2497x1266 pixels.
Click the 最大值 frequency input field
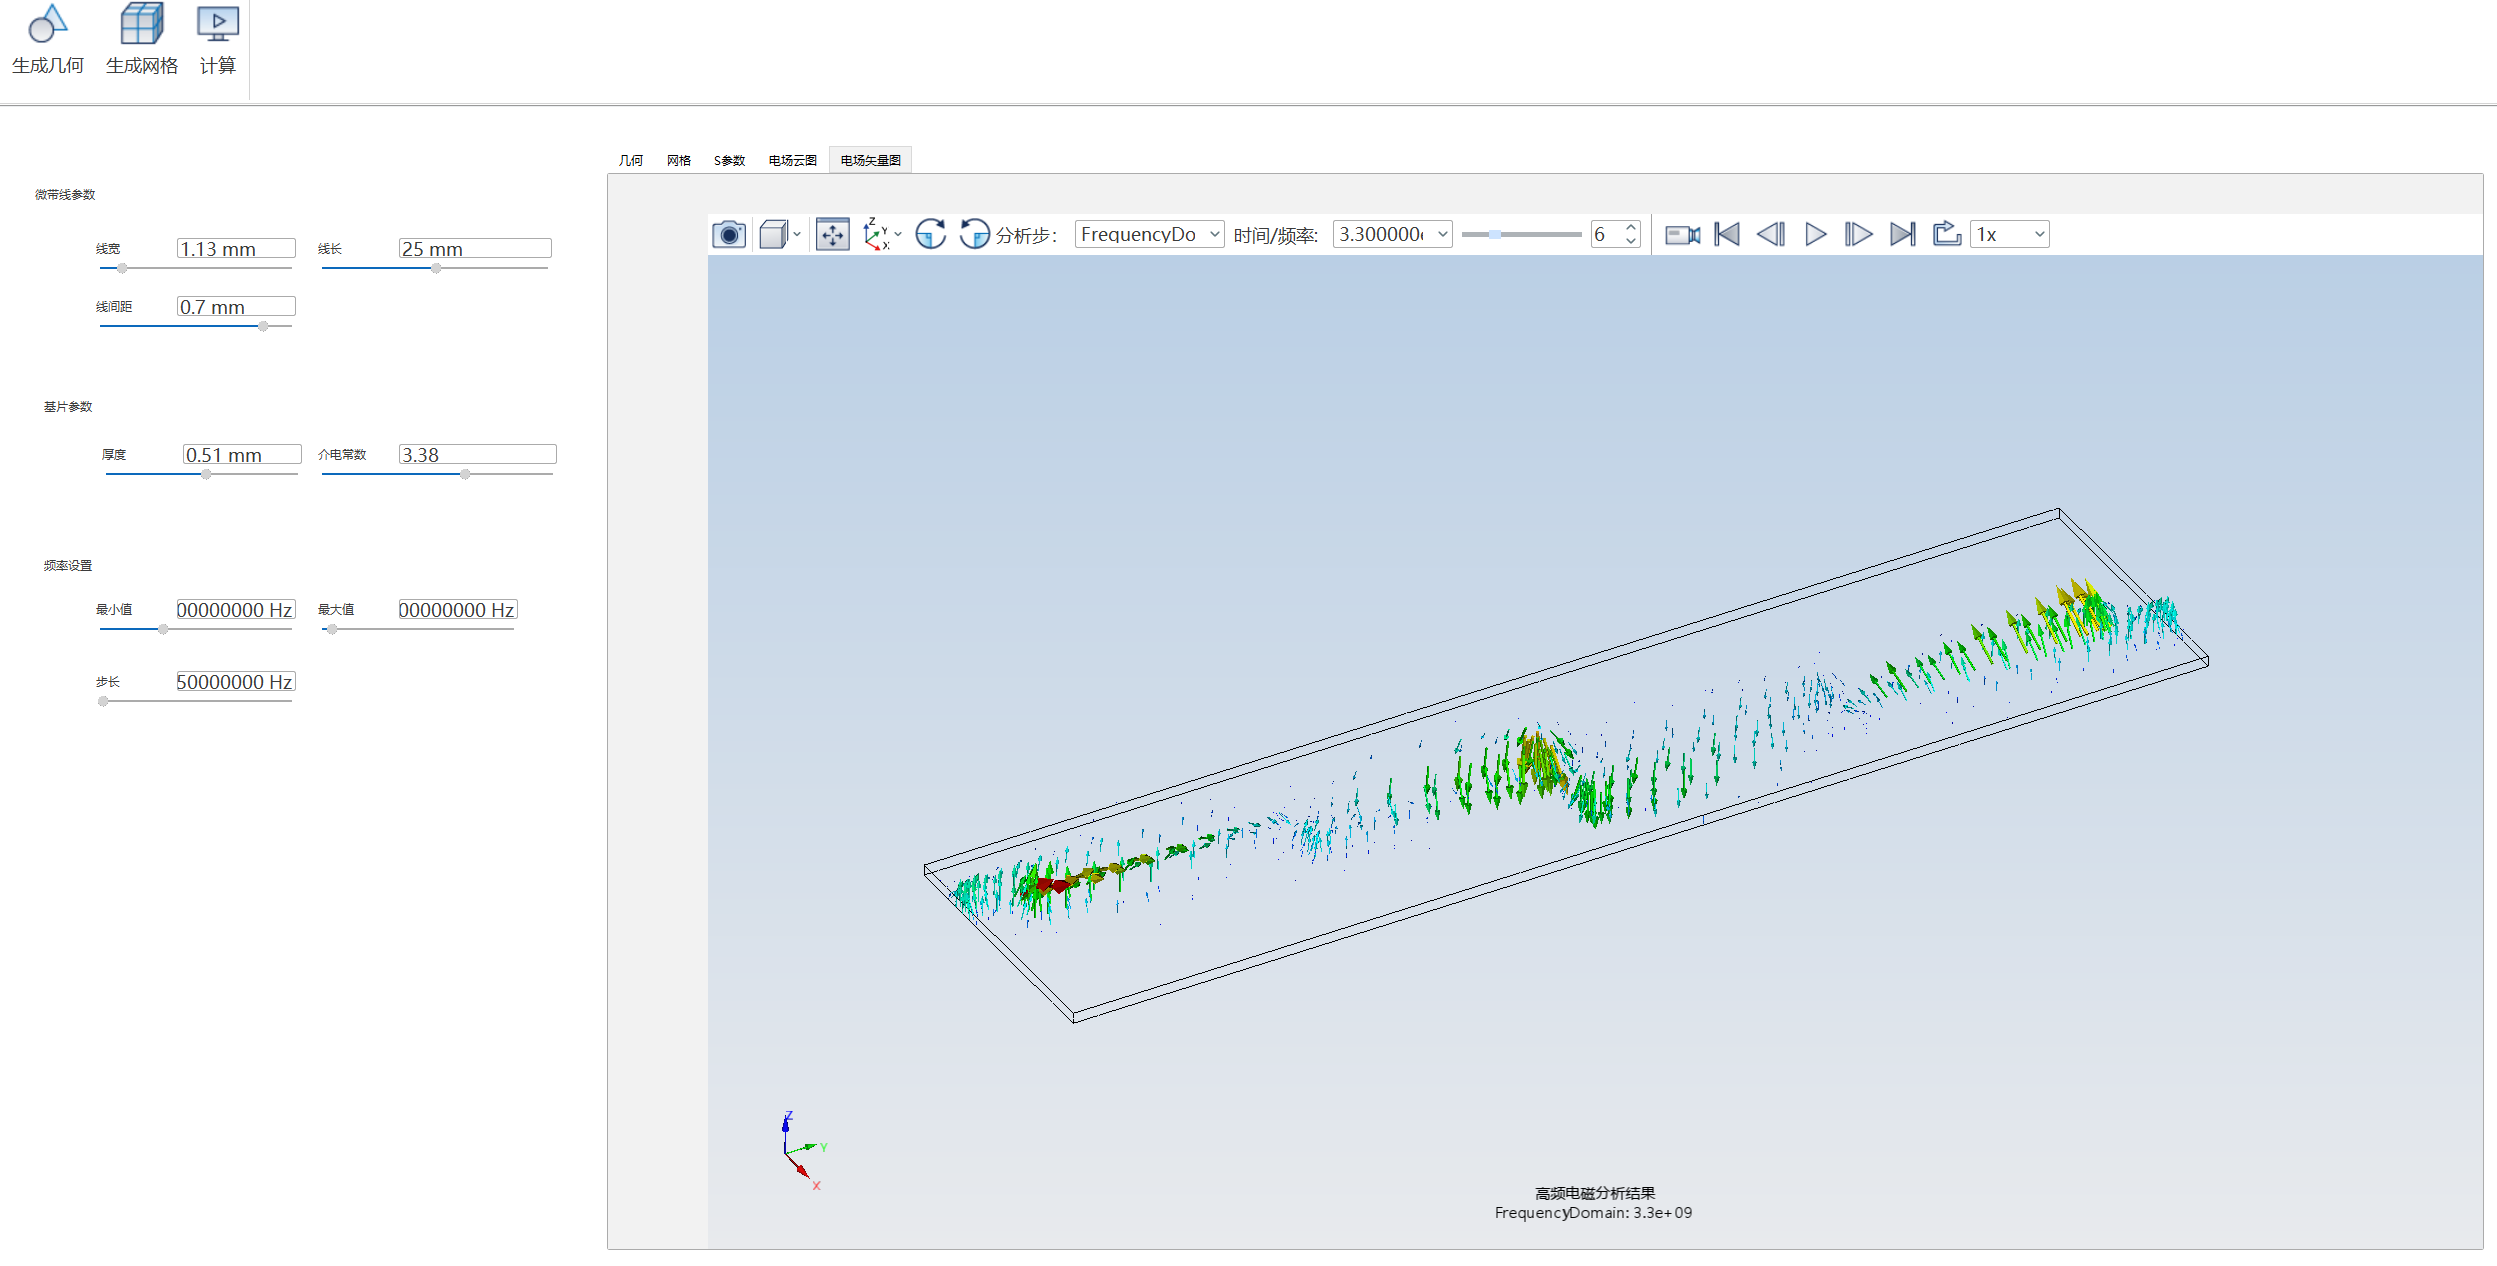[458, 609]
